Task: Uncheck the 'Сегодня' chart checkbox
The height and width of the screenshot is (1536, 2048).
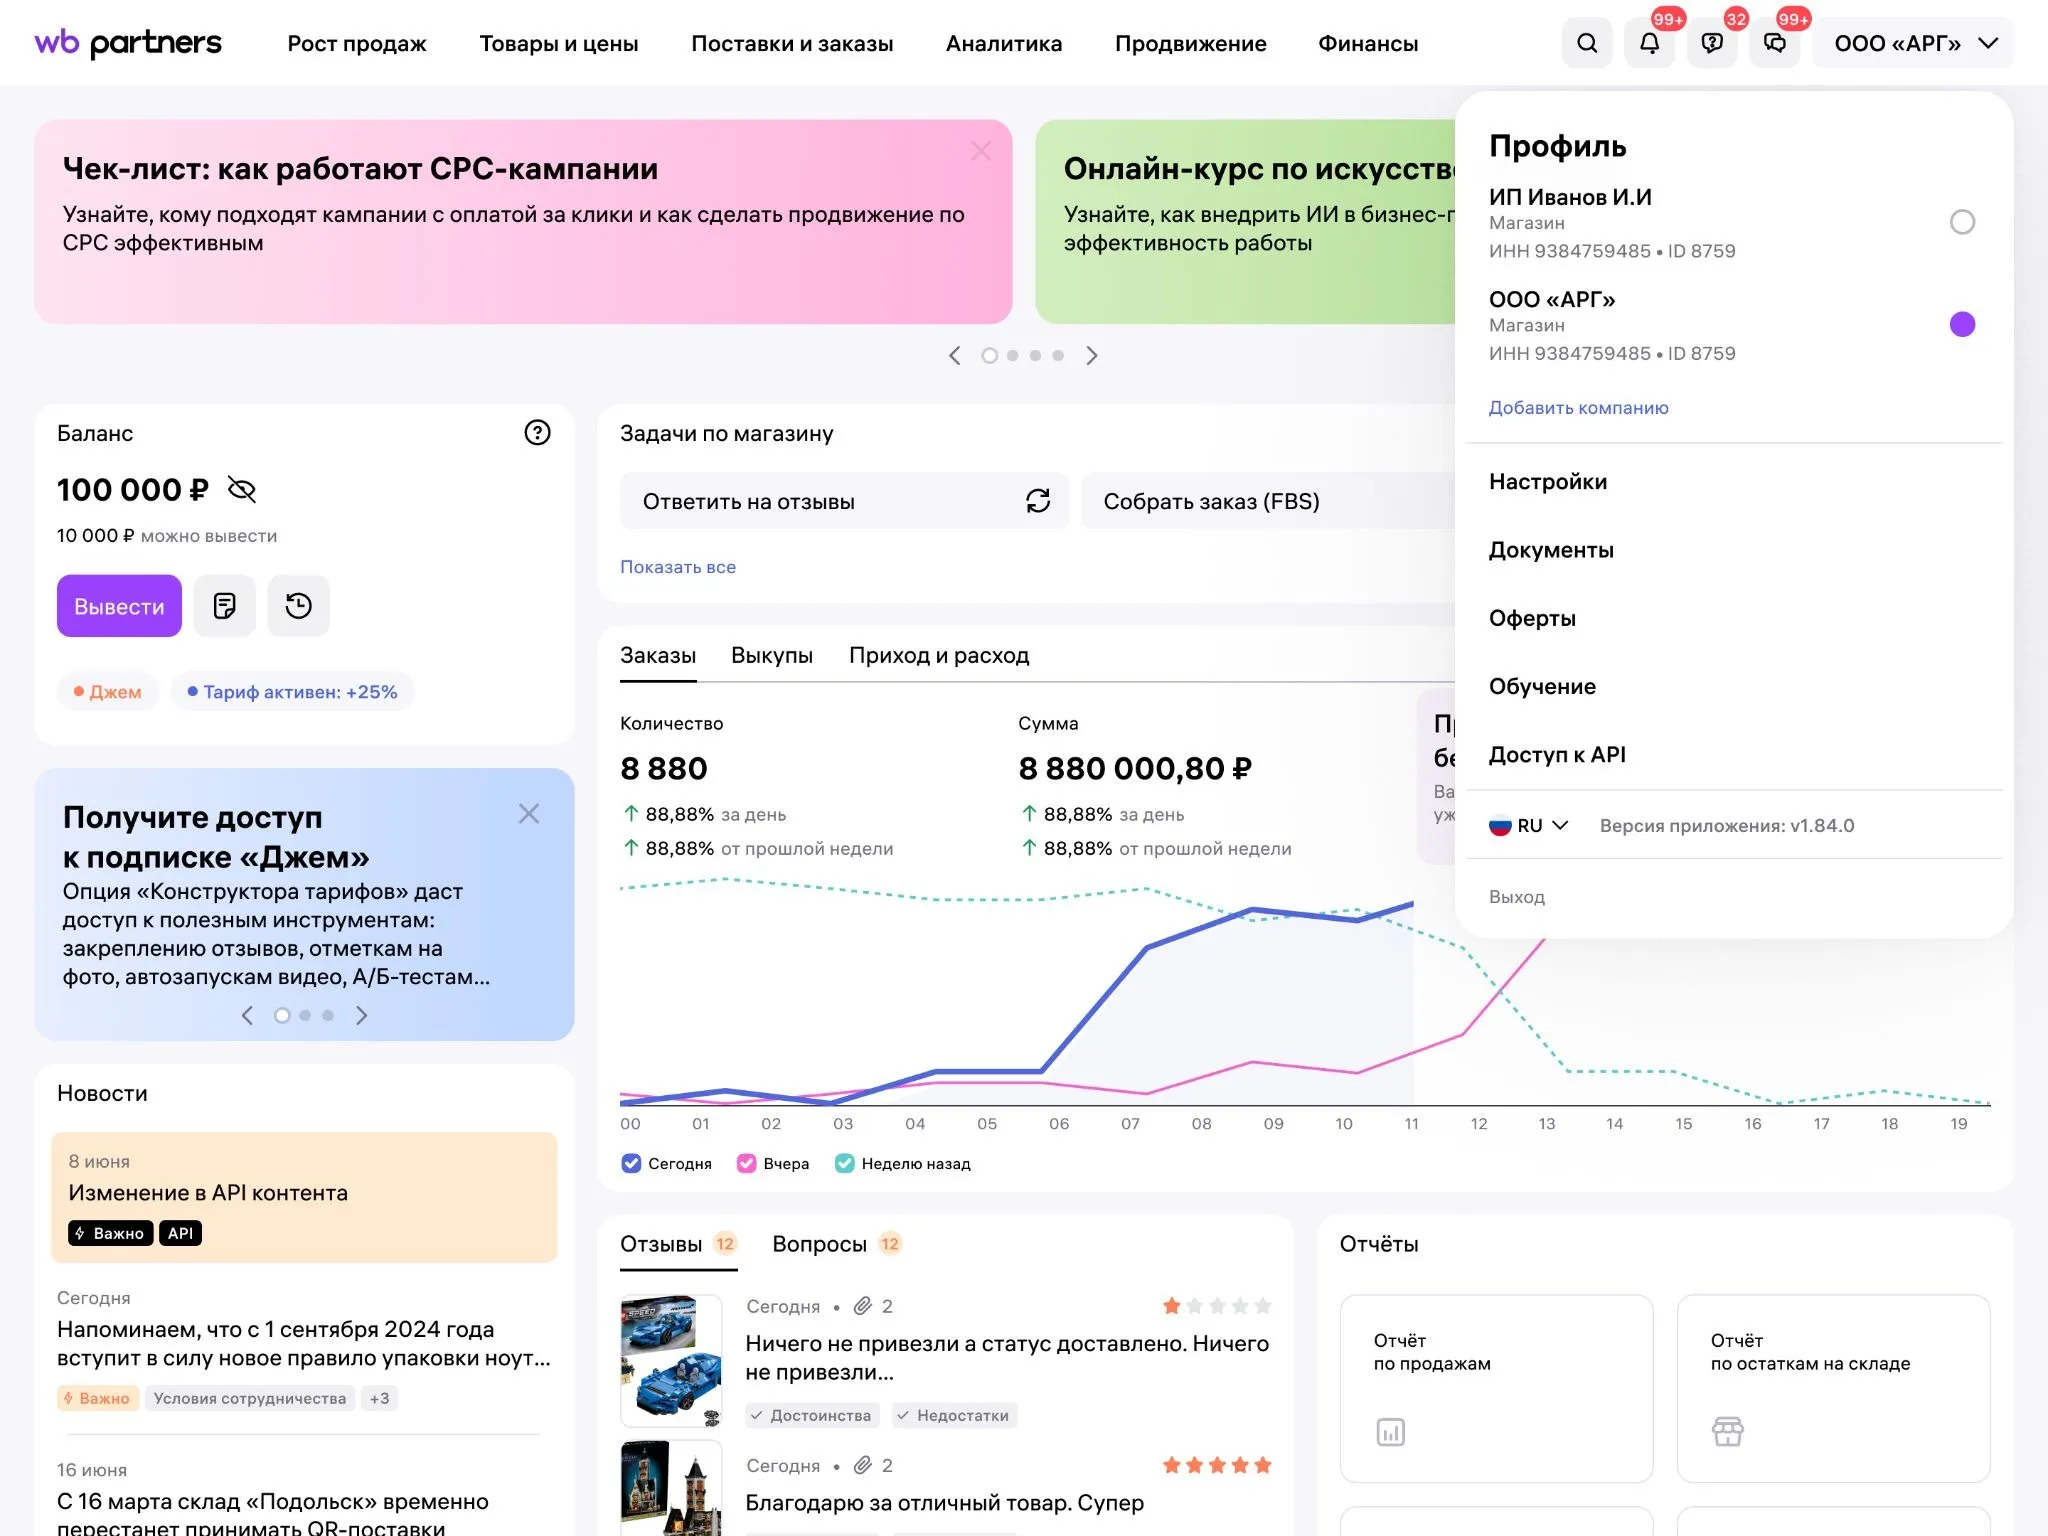Action: pyautogui.click(x=631, y=1163)
